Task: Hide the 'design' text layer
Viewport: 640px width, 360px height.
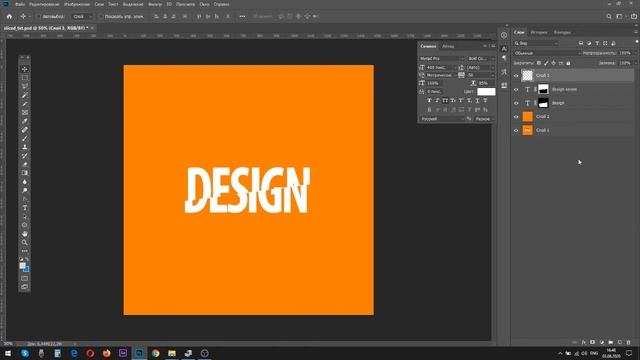Action: point(516,103)
